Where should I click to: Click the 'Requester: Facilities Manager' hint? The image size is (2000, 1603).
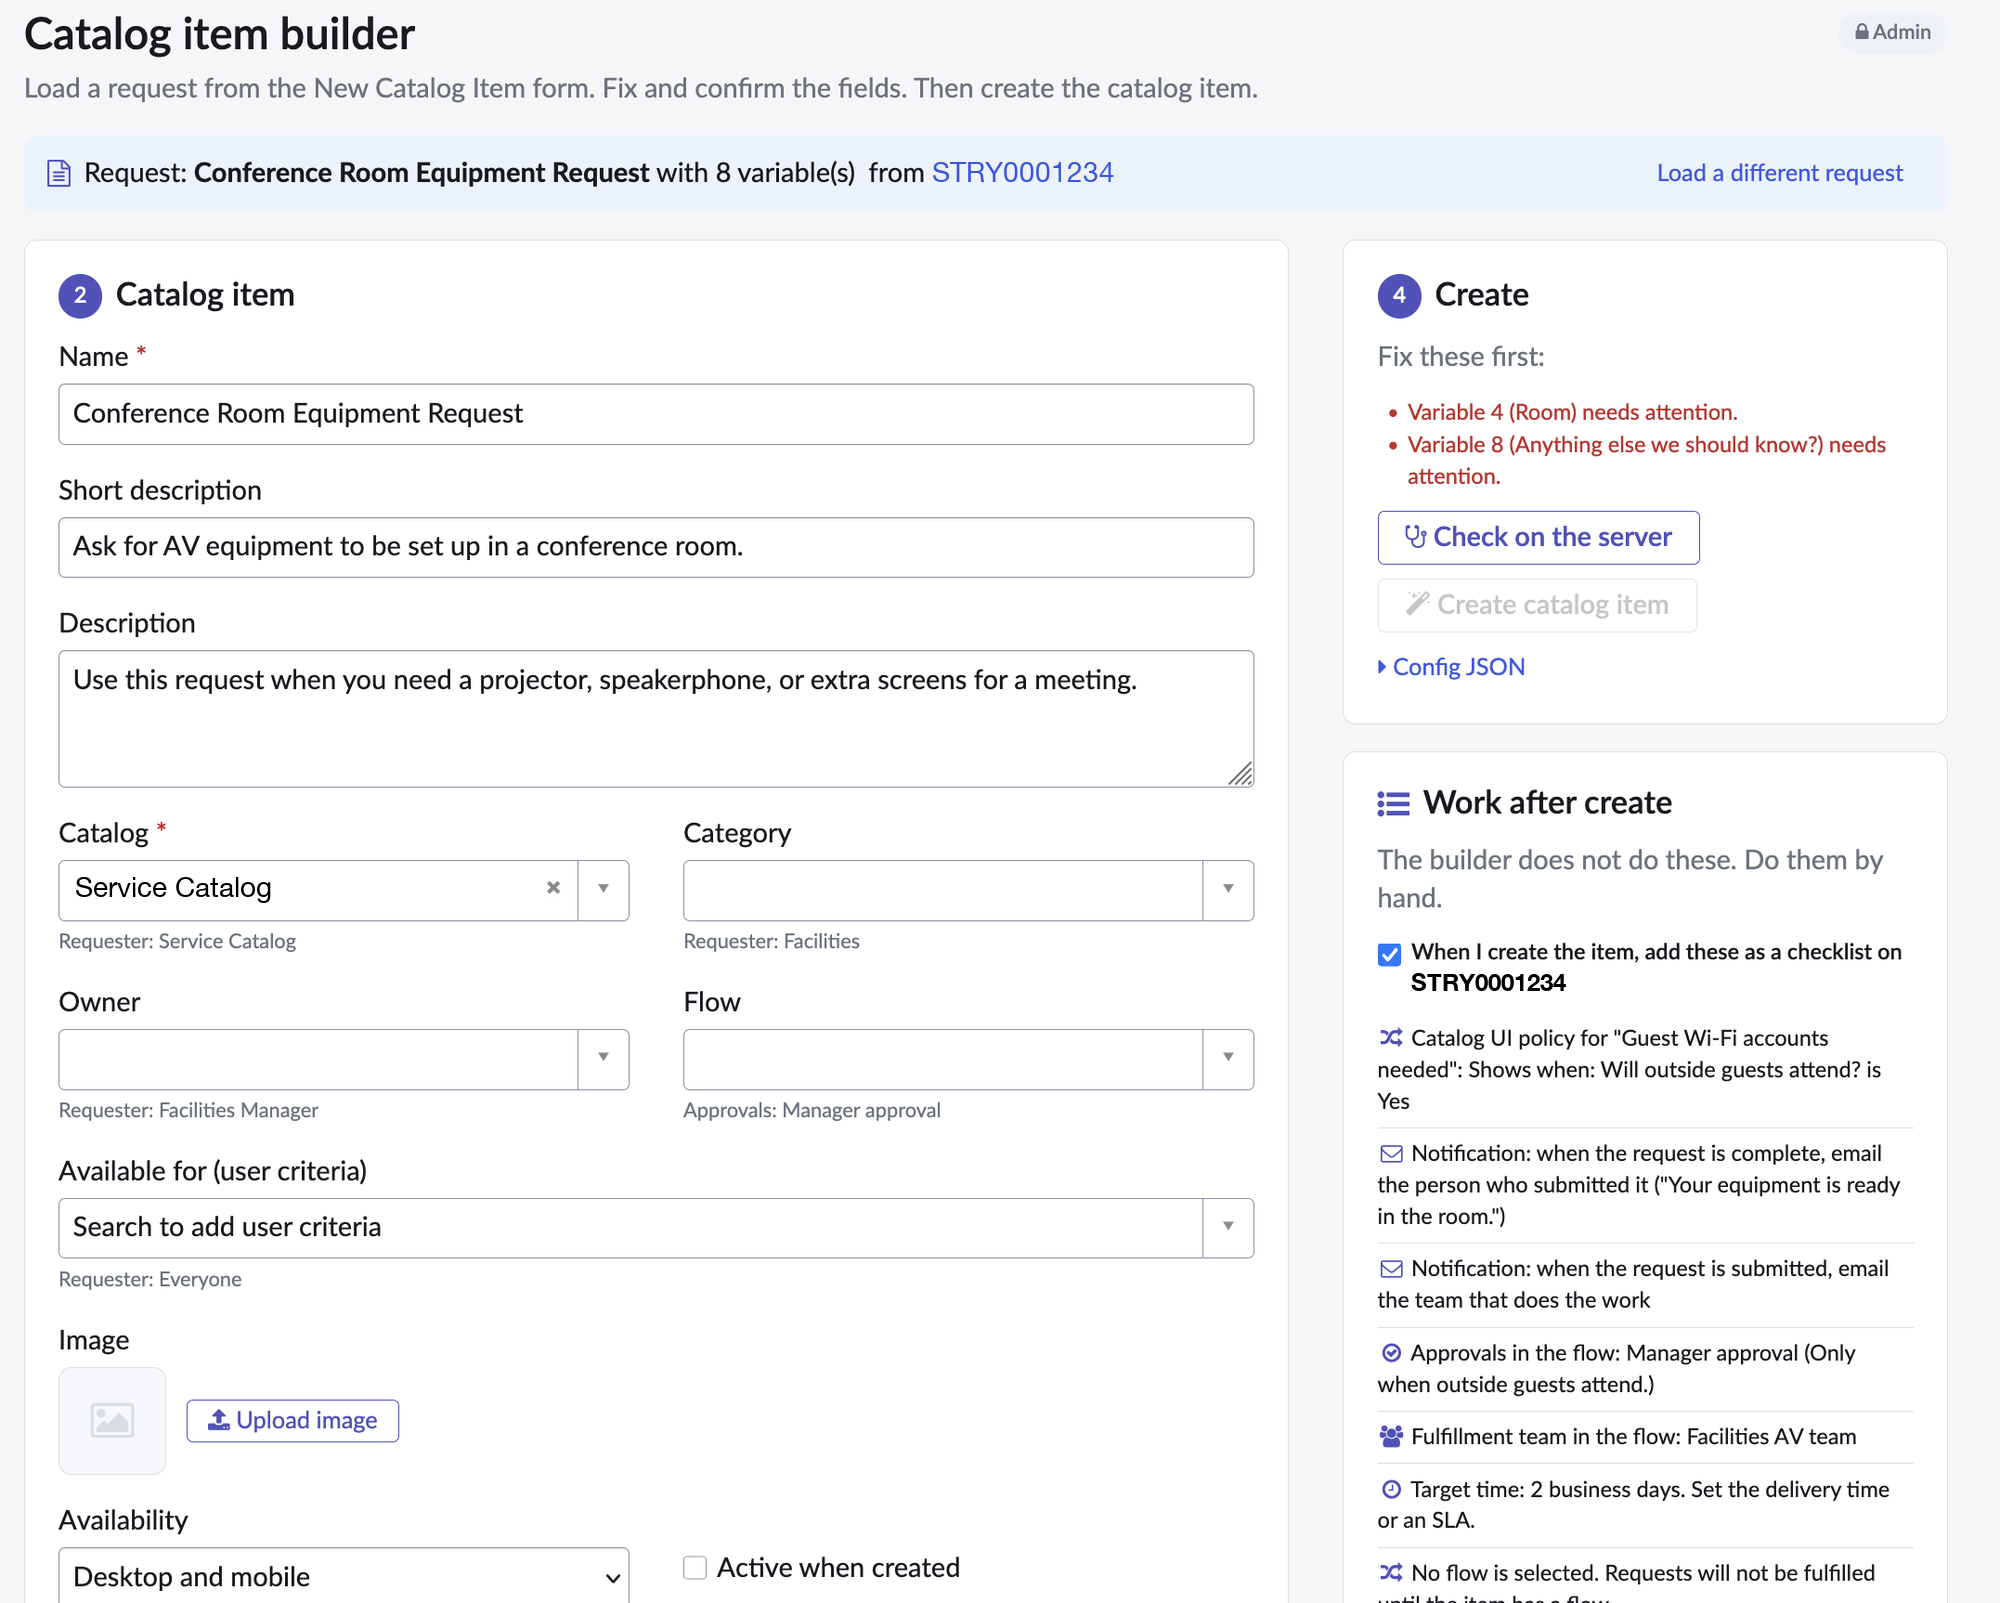tap(189, 1110)
